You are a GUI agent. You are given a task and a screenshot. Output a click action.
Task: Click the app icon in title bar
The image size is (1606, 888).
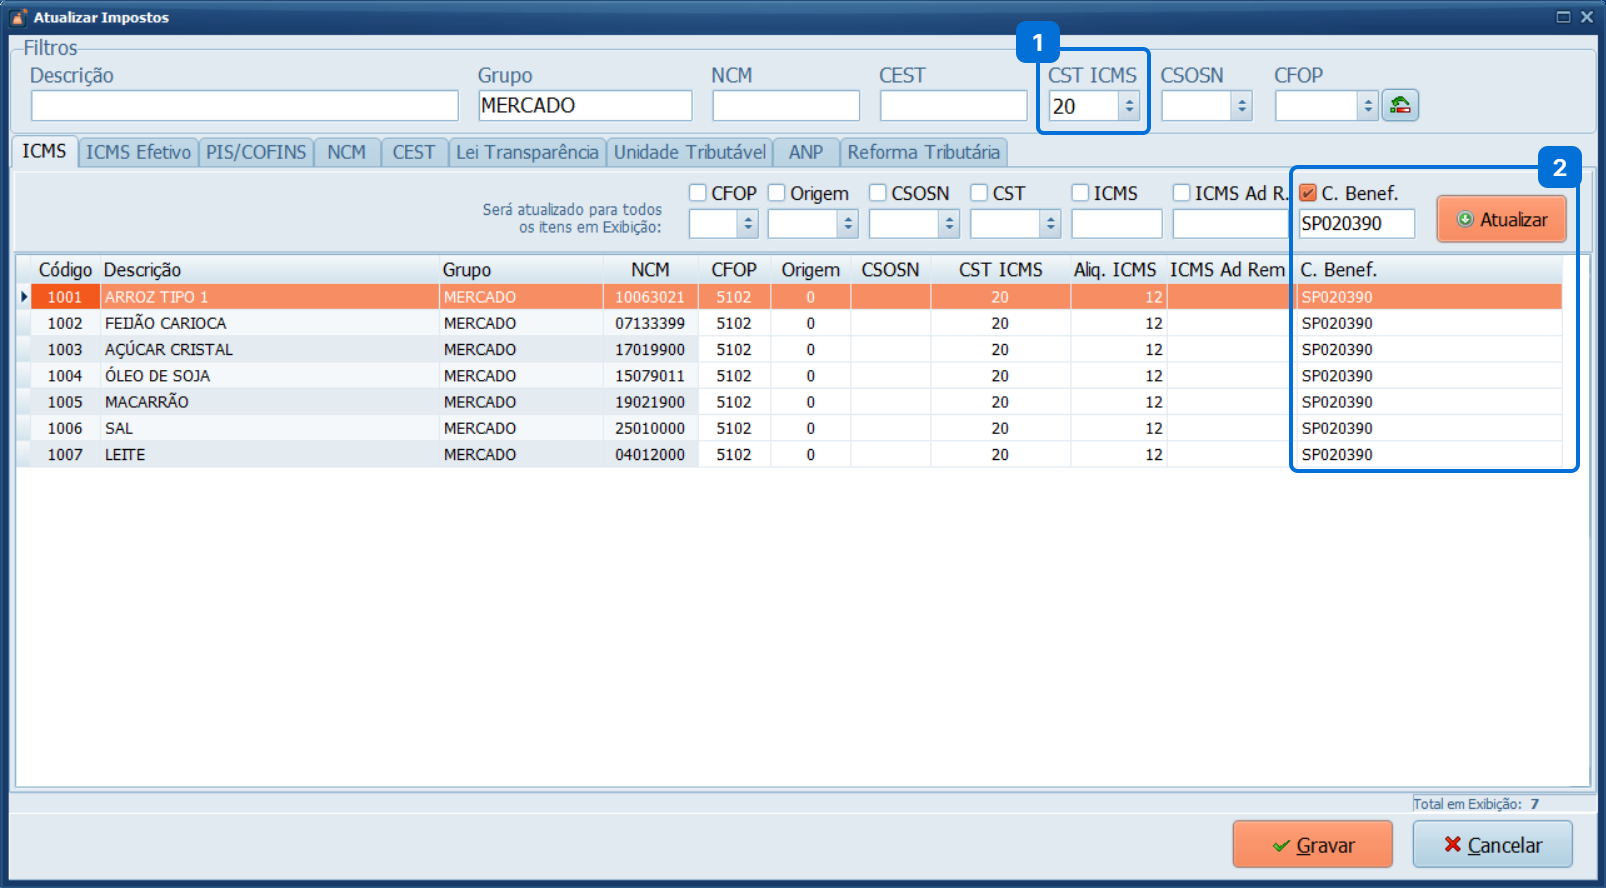coord(18,17)
